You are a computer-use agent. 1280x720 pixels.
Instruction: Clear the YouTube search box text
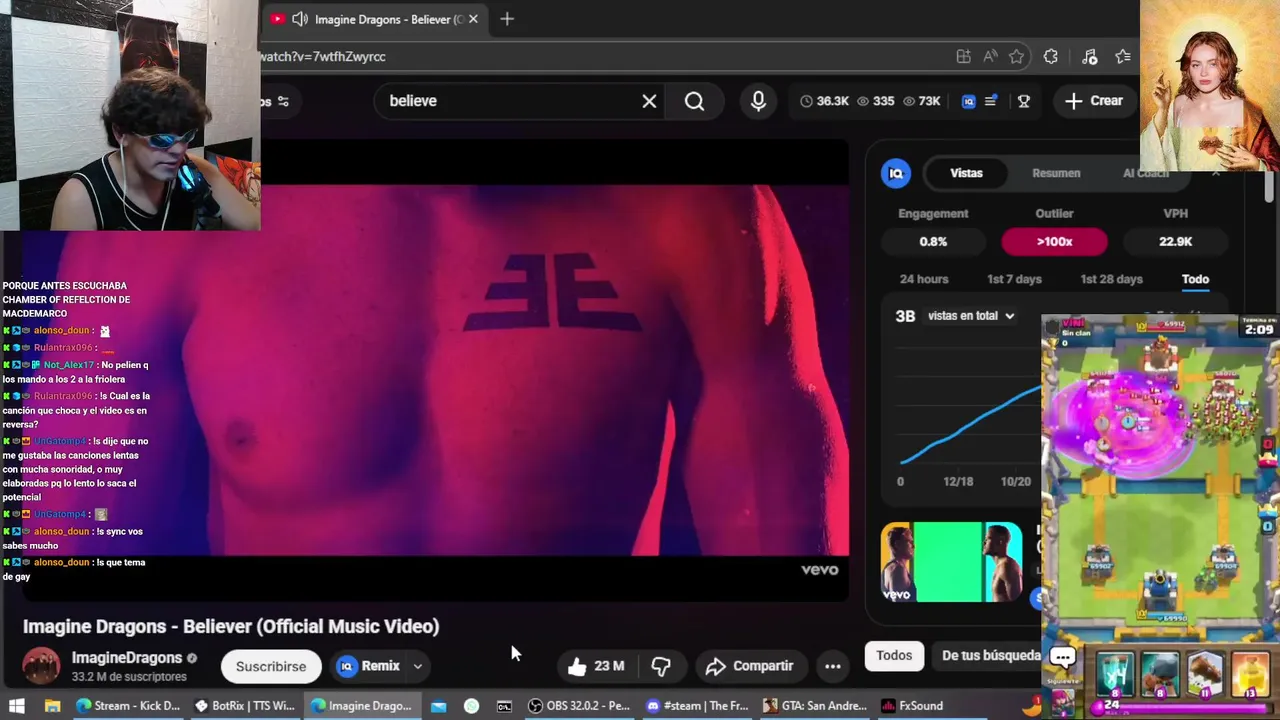click(649, 101)
